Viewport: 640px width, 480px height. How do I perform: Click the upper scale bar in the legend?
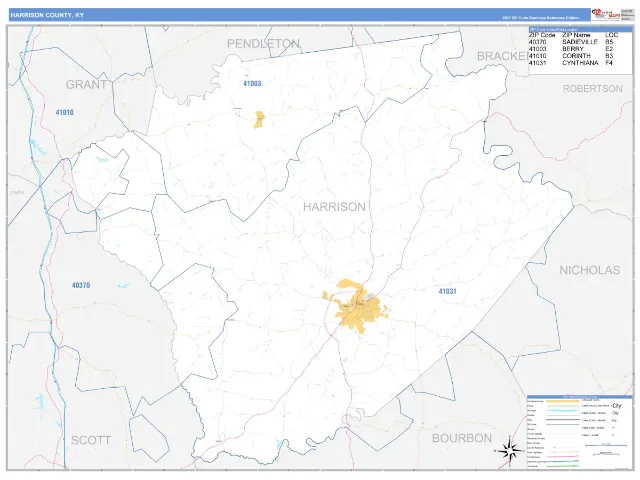click(x=606, y=445)
